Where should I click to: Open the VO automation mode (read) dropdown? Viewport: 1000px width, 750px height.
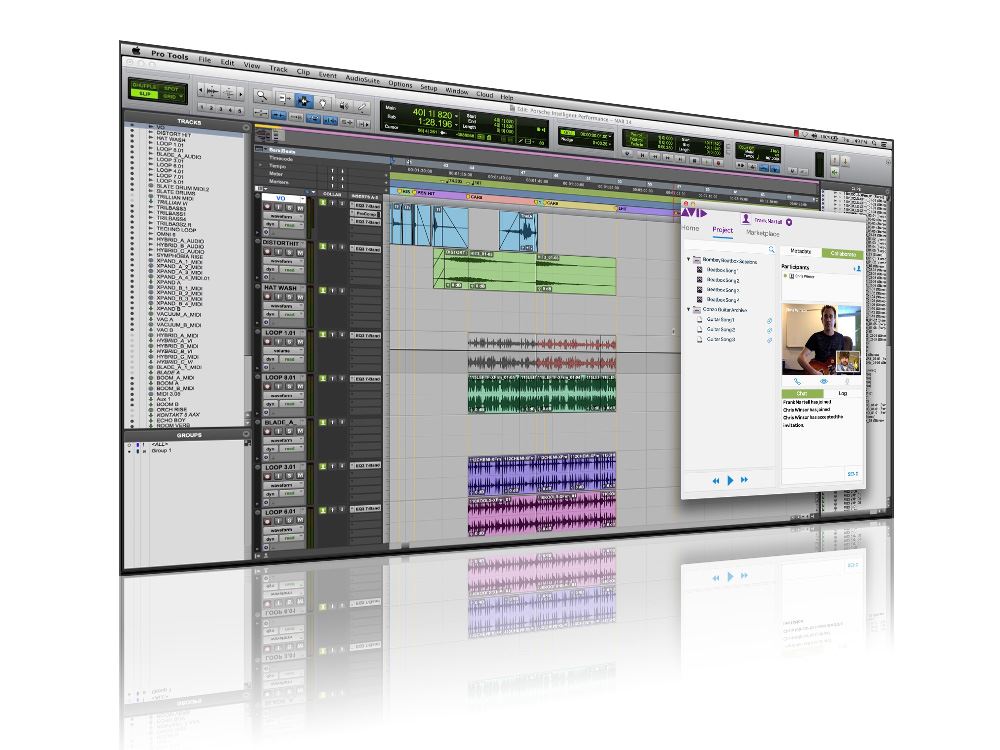coord(291,225)
